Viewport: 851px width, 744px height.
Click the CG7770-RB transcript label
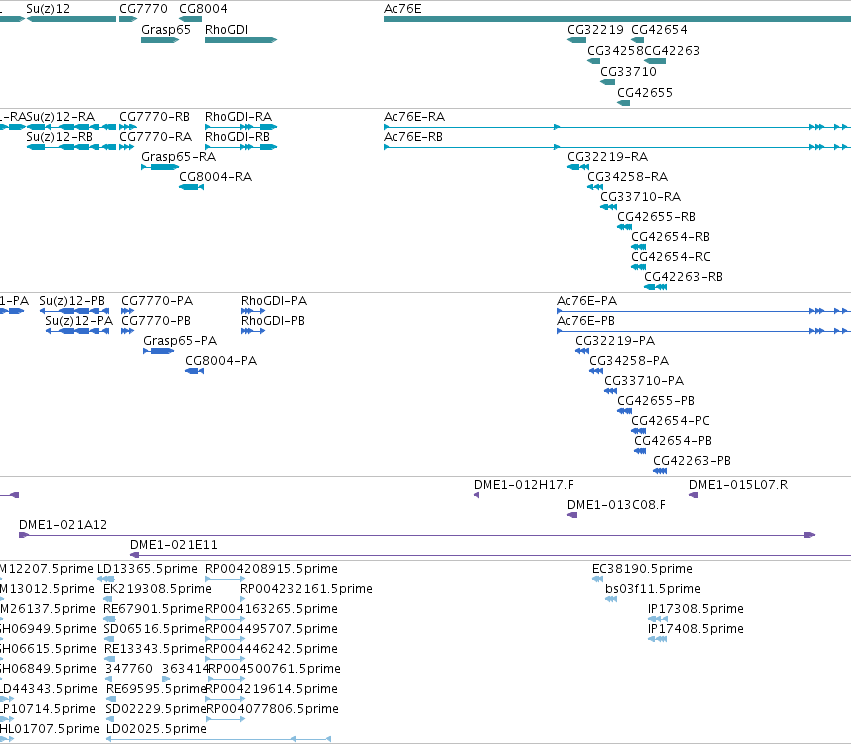point(154,117)
